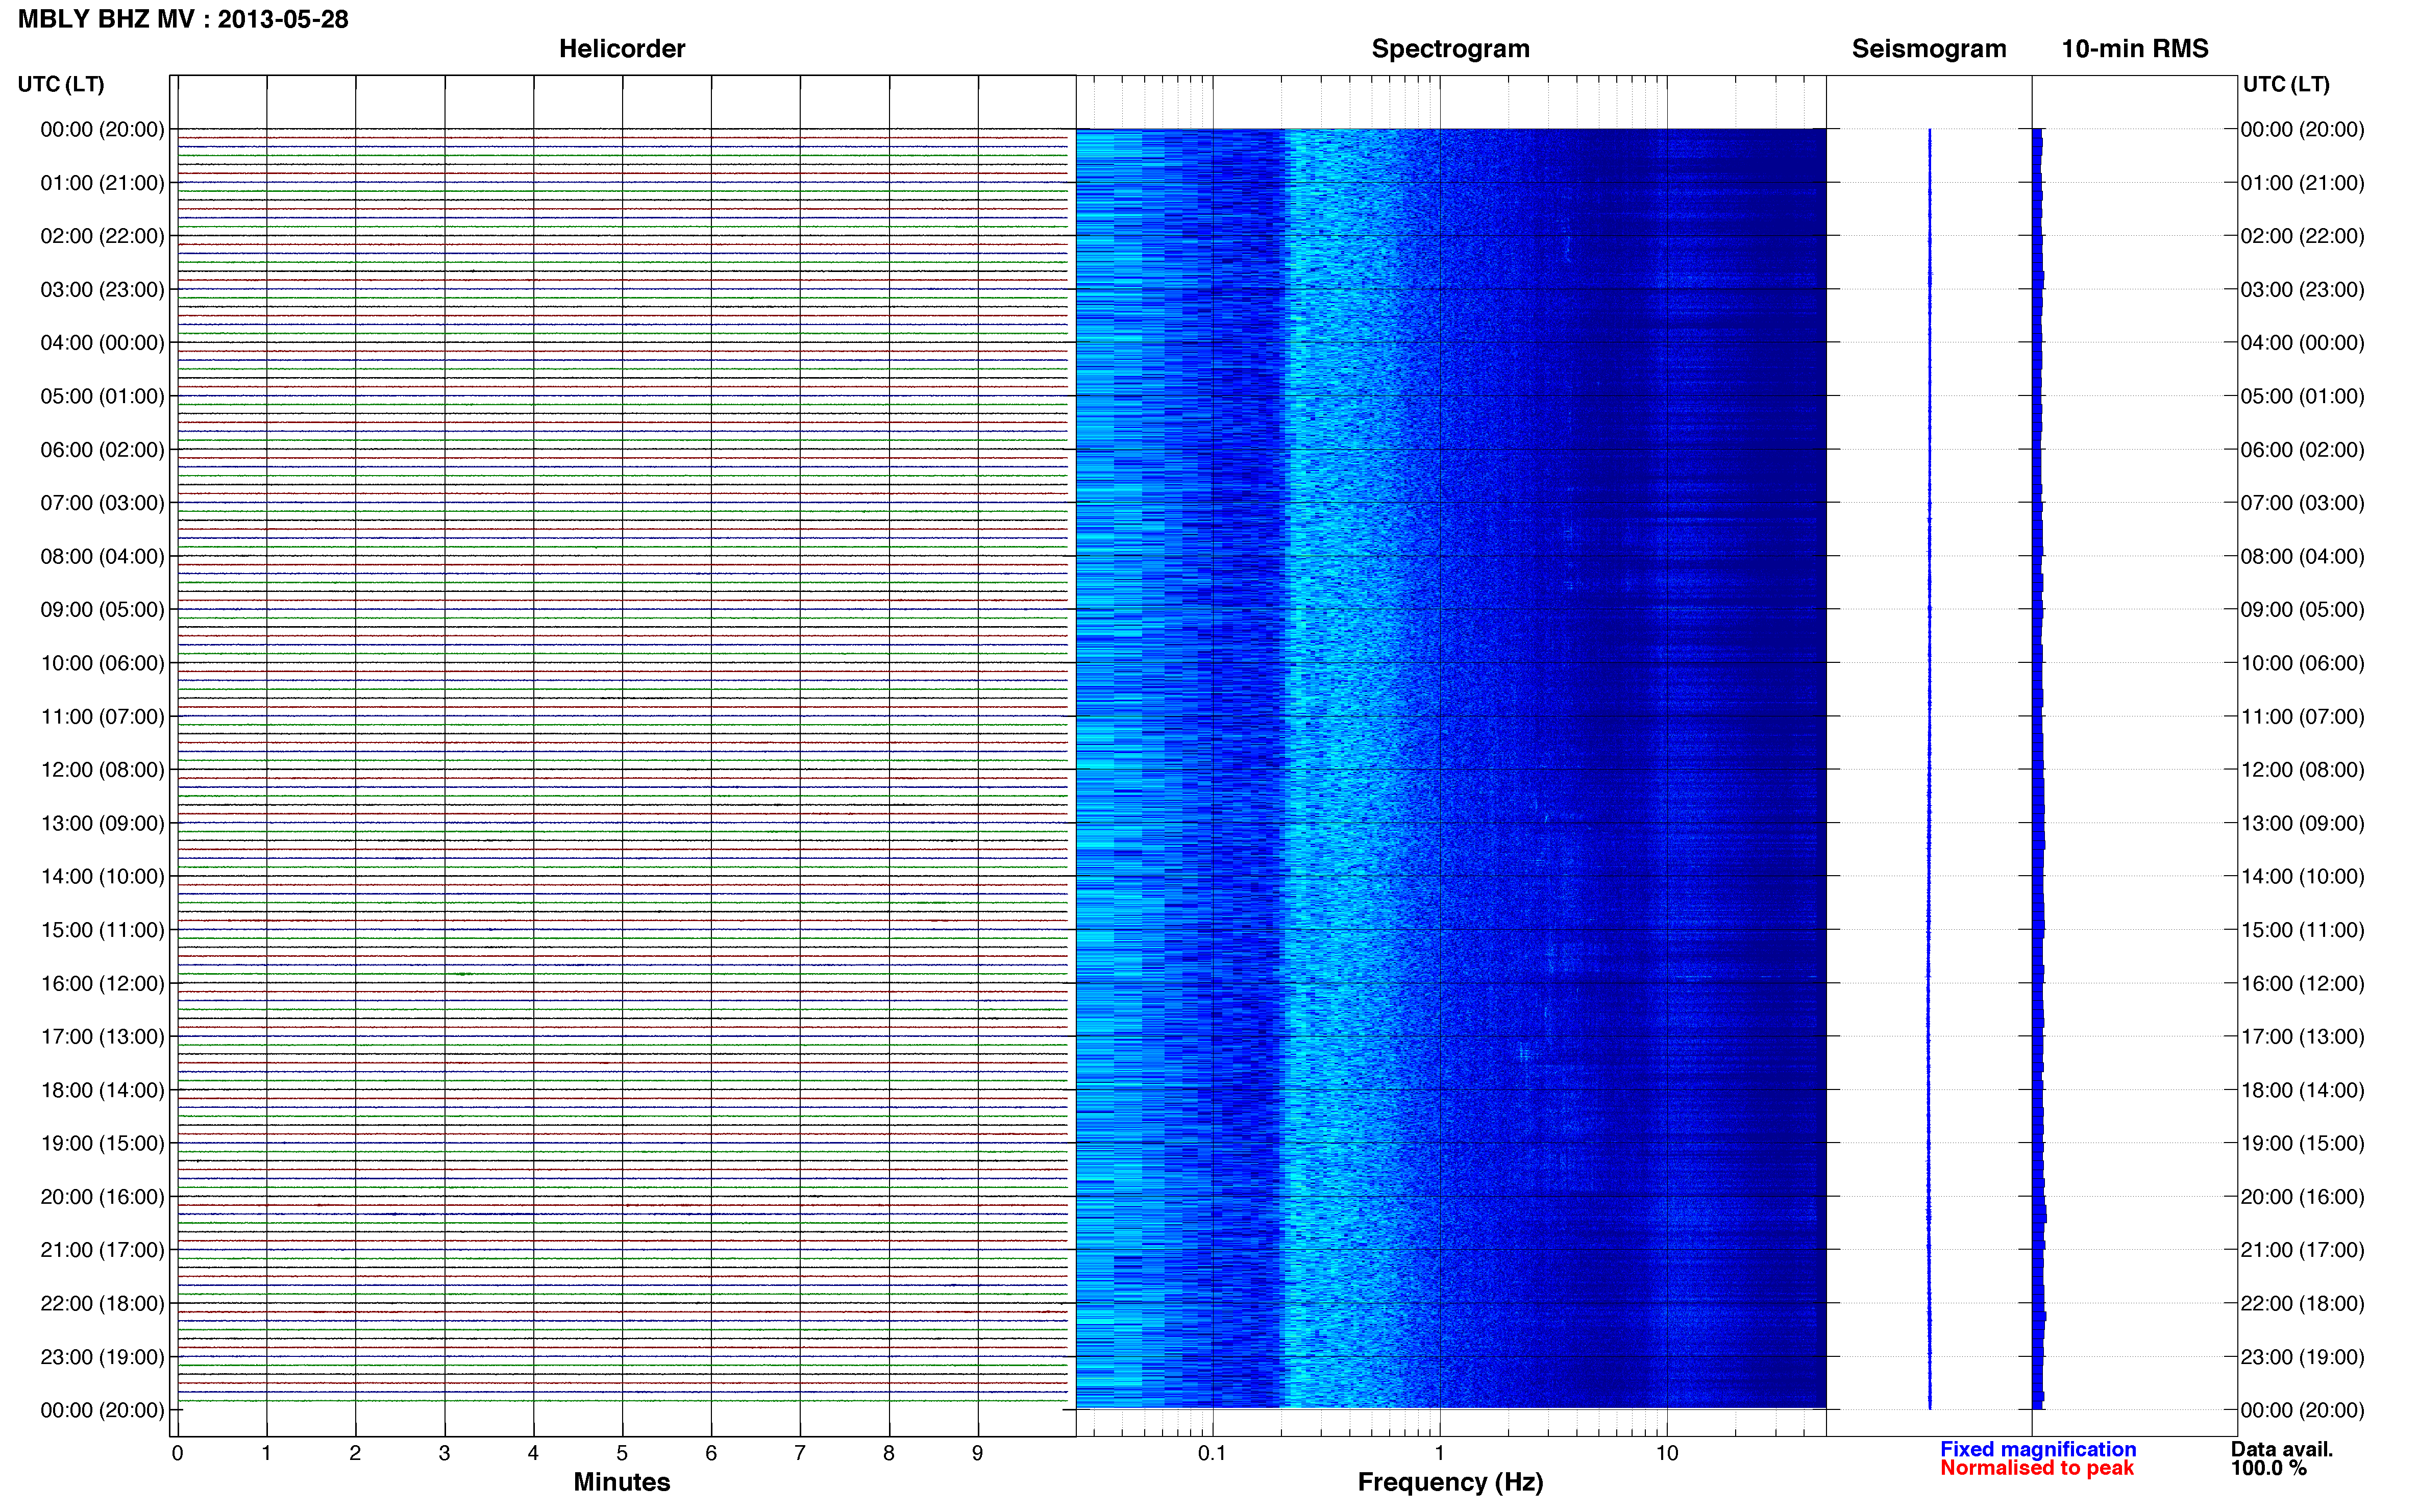Screen dimensions: 2419x1512
Task: Click left time label '19:00 (15:00)'
Action: tap(102, 1143)
